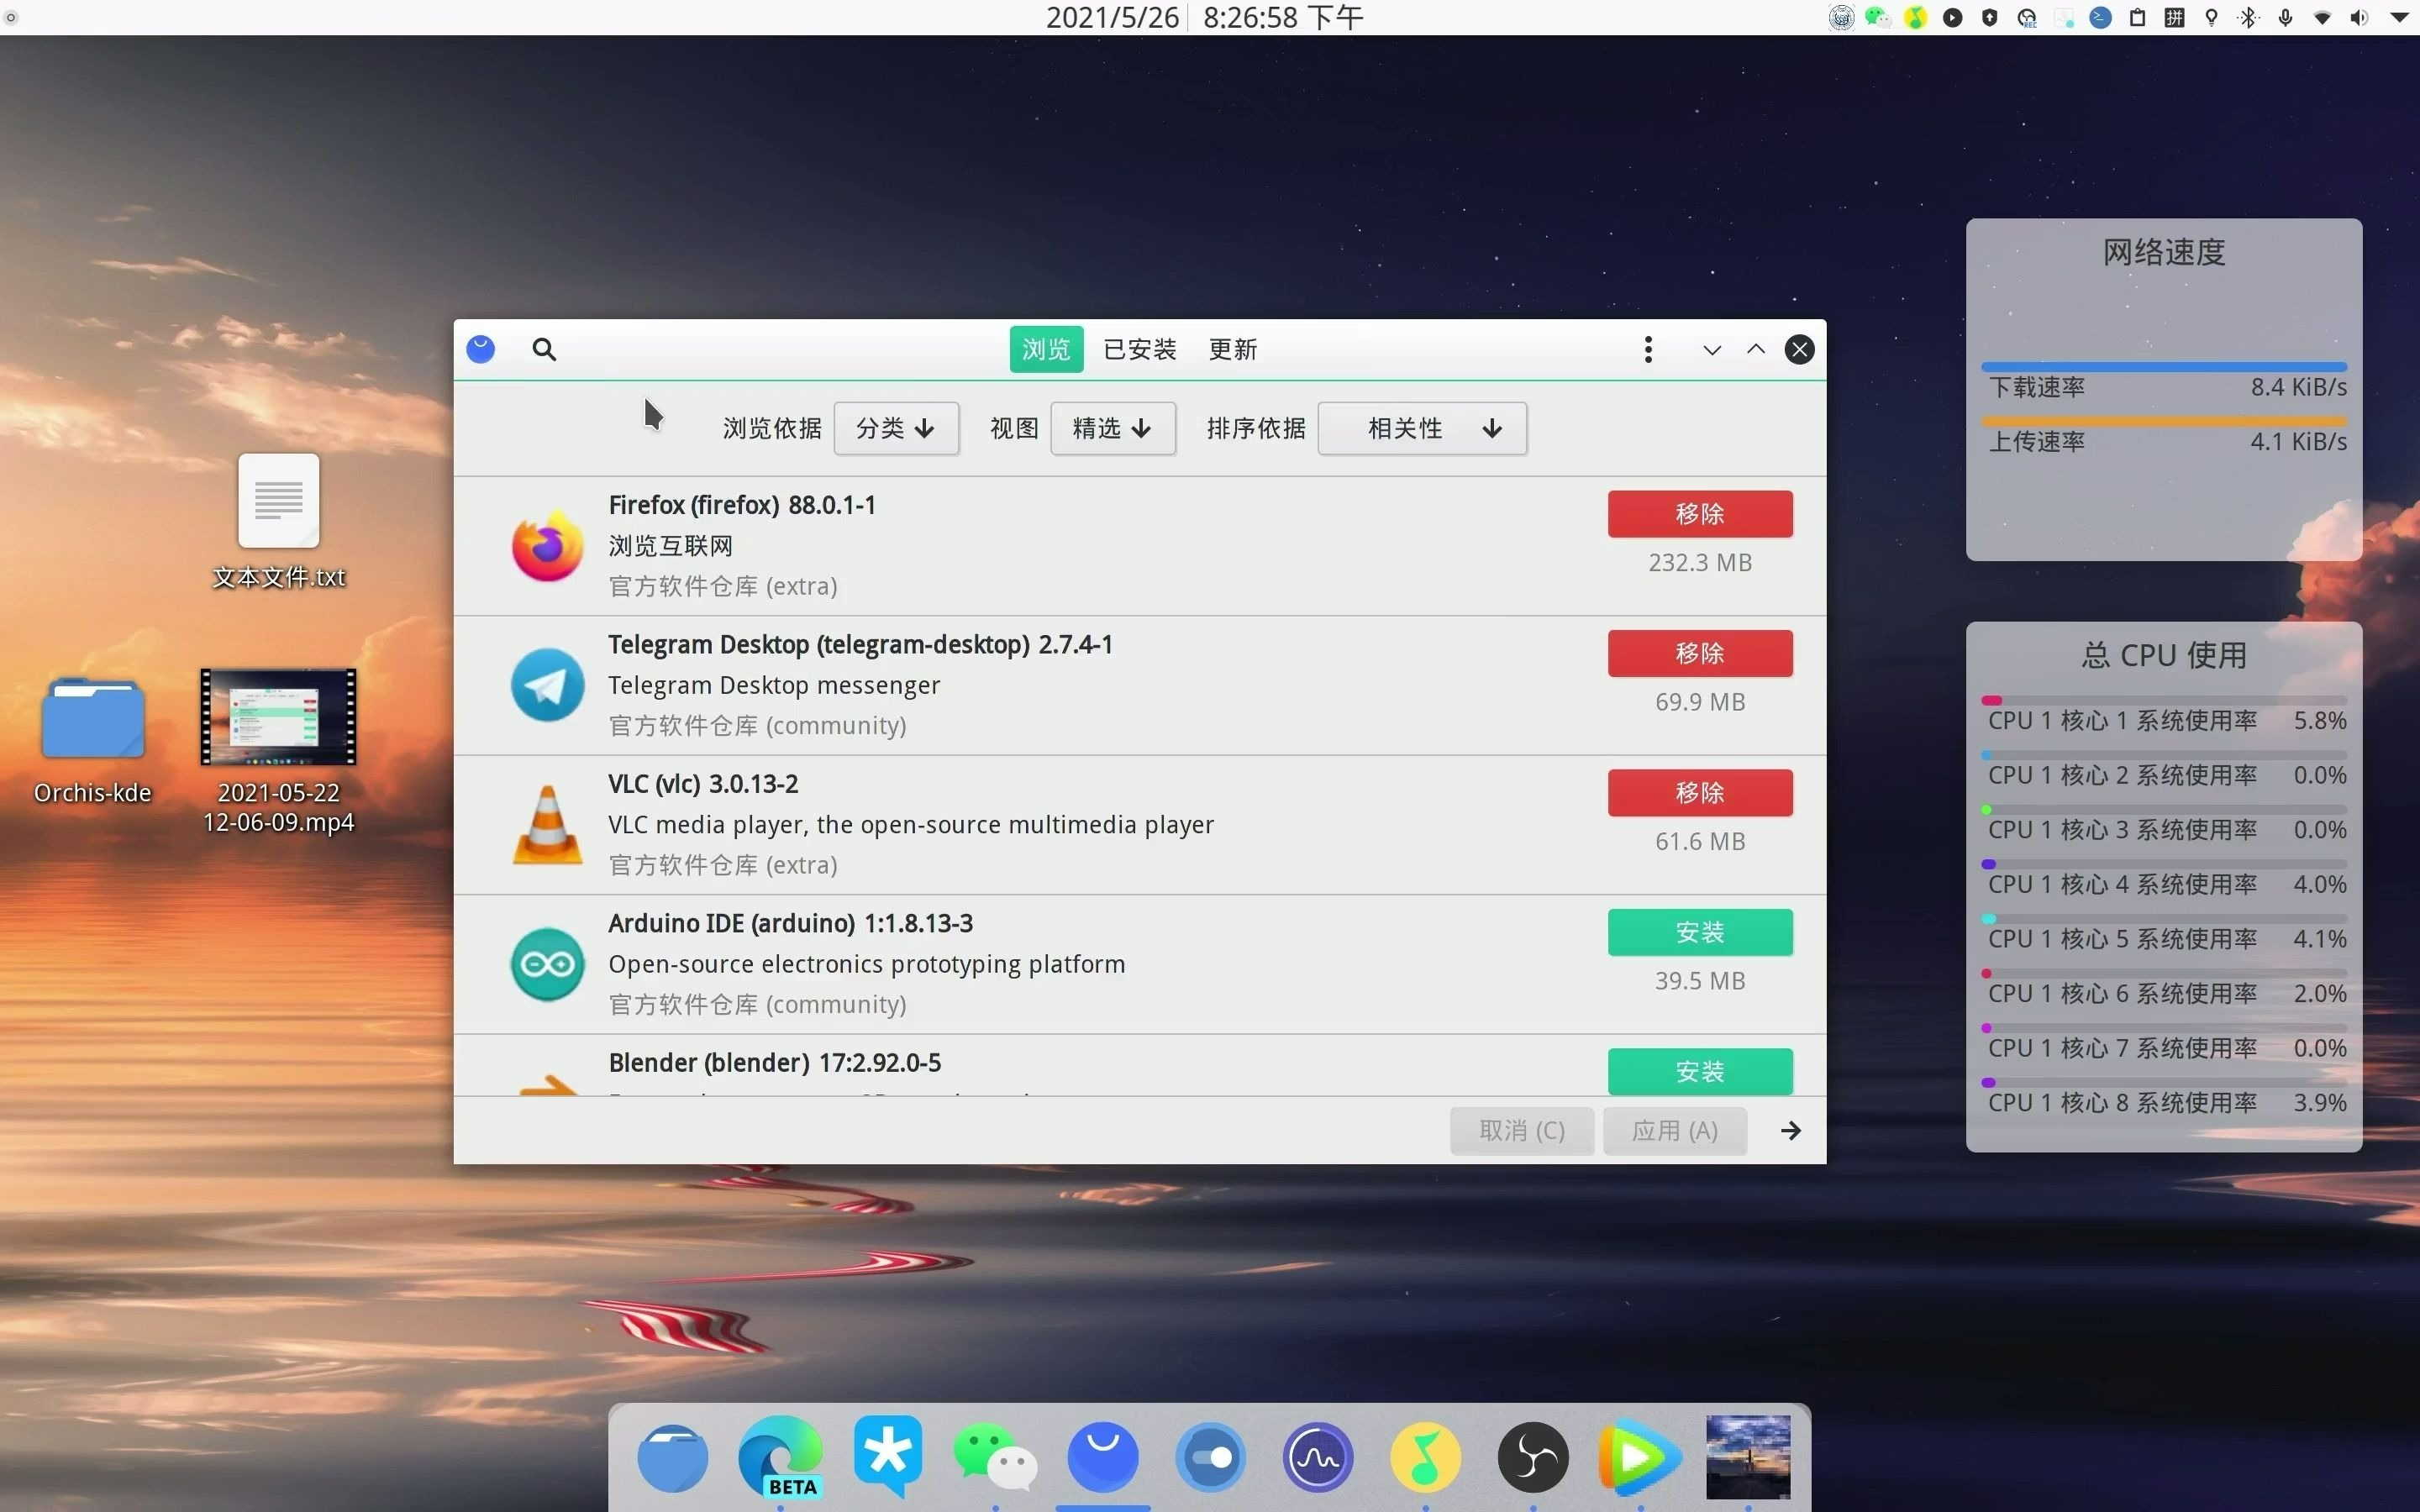
Task: Click the screen recorder REC tray icon
Action: click(2027, 17)
